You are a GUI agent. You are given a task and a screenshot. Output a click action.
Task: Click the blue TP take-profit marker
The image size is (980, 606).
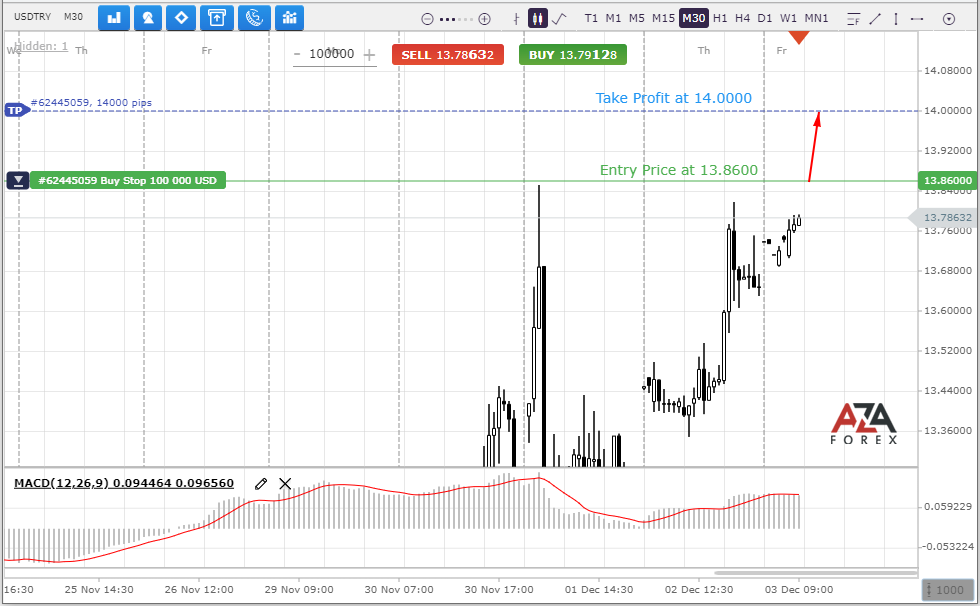[17, 111]
